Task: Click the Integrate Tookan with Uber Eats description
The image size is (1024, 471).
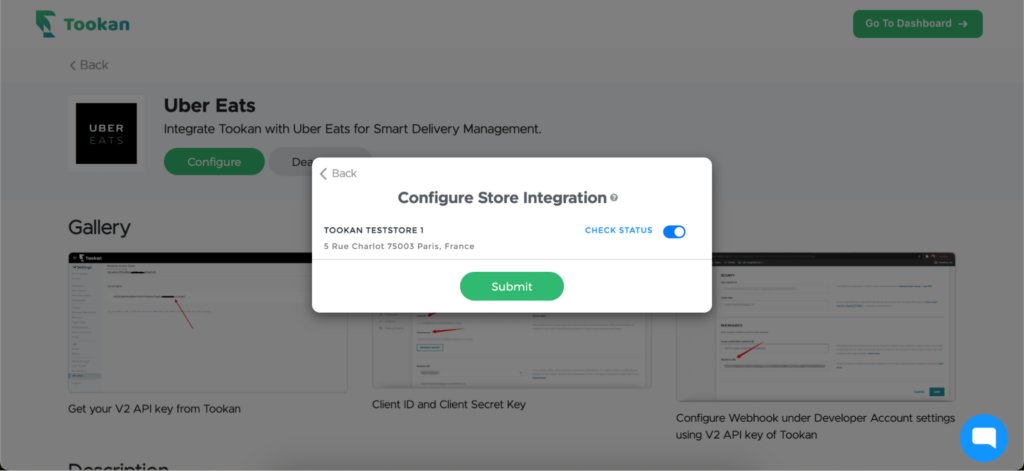Action: [x=353, y=129]
